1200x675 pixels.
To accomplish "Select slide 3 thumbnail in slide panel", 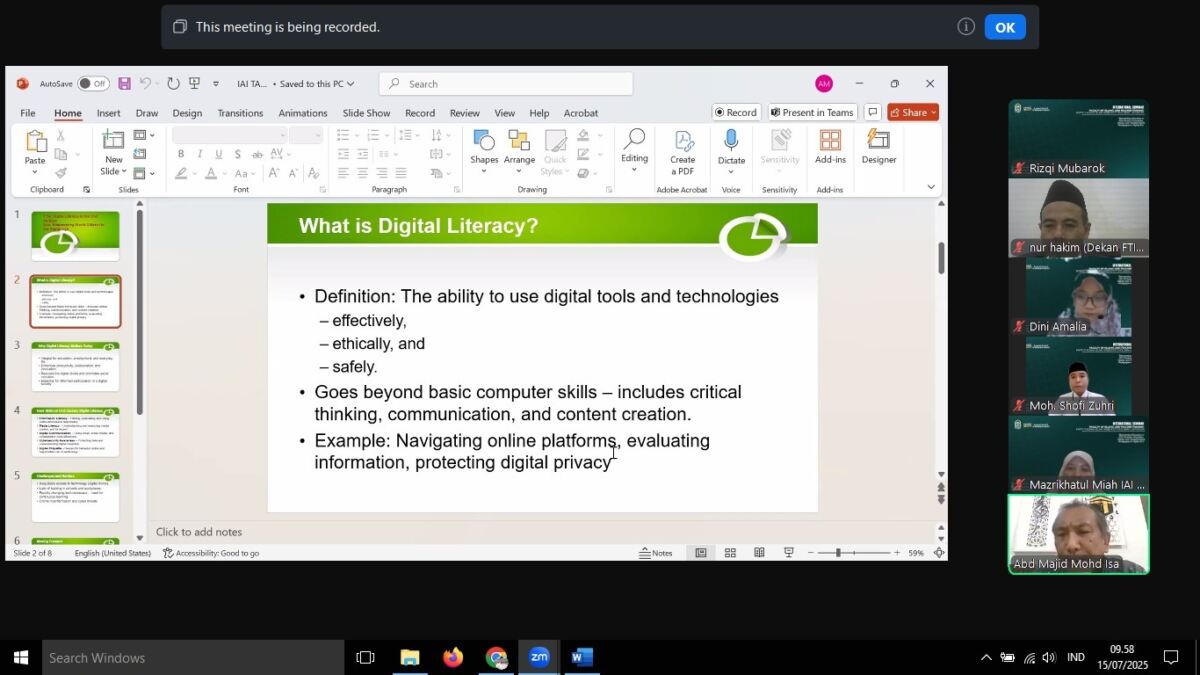I will coord(75,366).
